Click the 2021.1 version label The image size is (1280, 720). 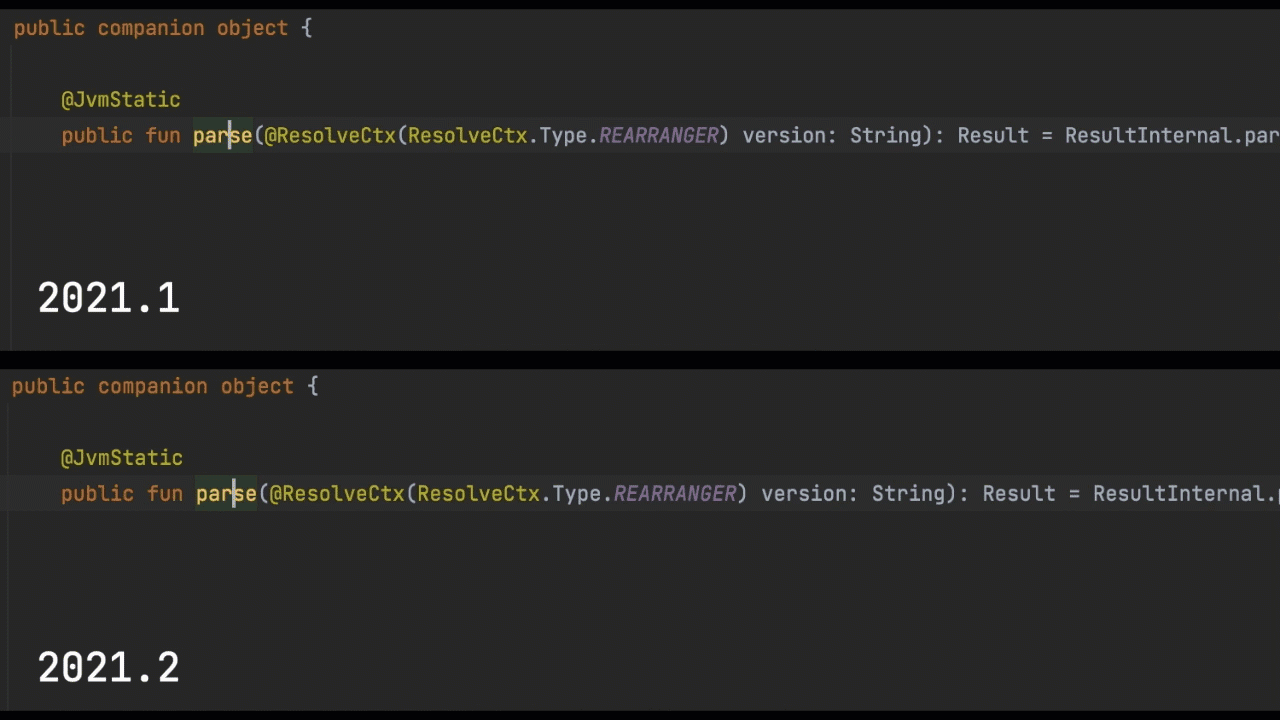(x=108, y=298)
